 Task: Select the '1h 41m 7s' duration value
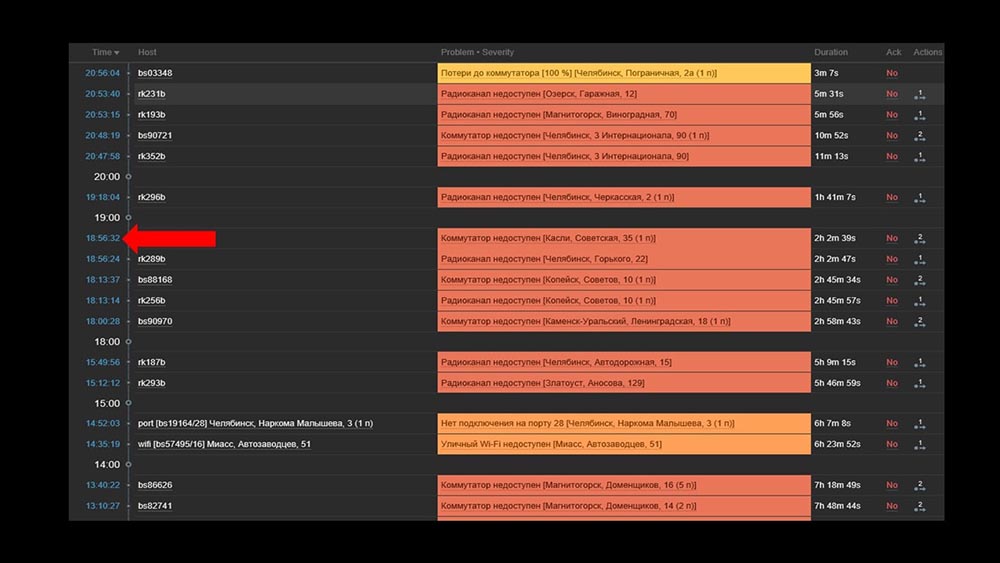[x=835, y=197]
